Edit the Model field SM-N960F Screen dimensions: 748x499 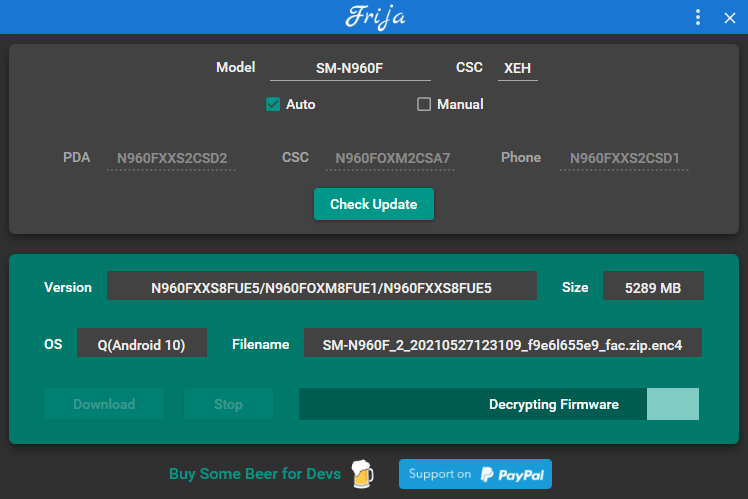pyautogui.click(x=350, y=68)
